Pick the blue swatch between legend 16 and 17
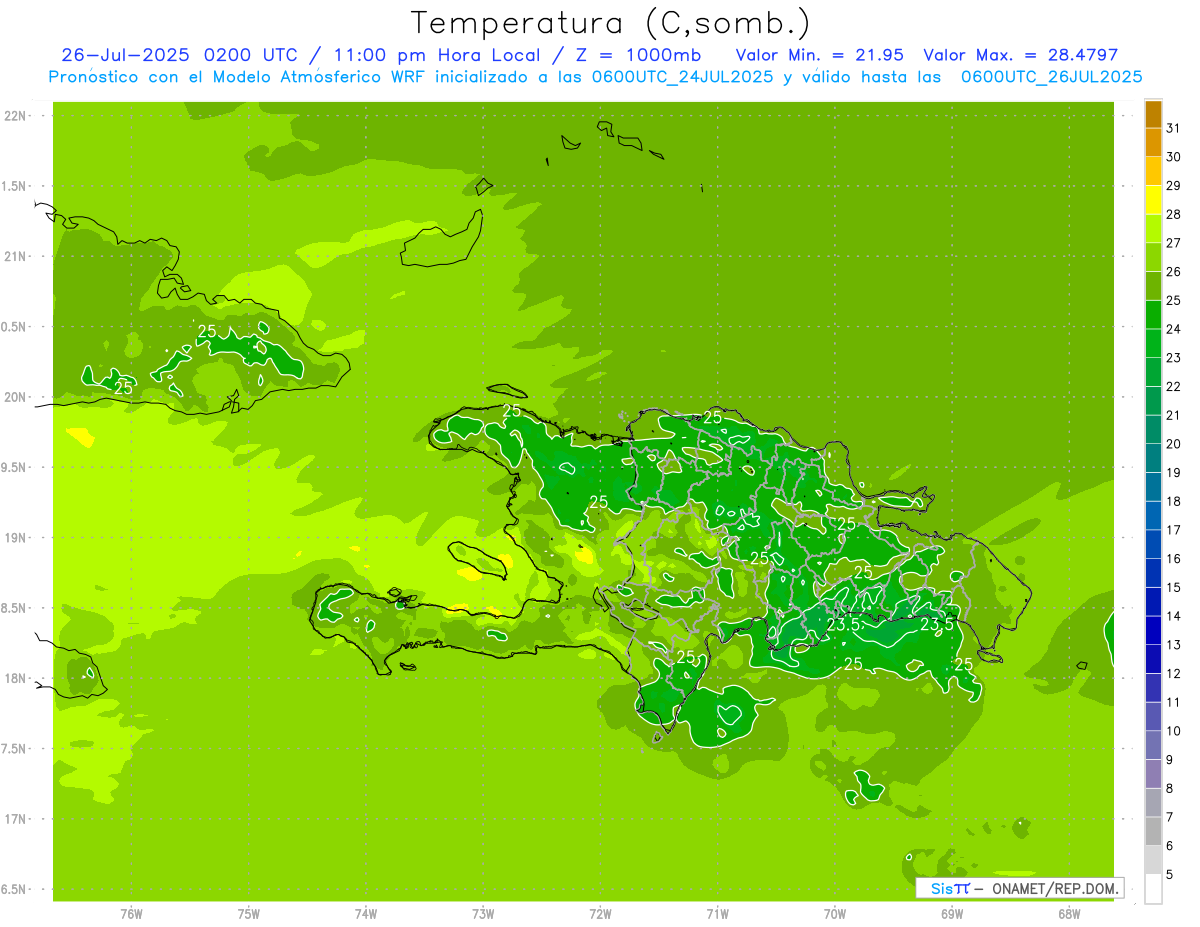Screen dimensions: 1200x927 click(x=1153, y=545)
